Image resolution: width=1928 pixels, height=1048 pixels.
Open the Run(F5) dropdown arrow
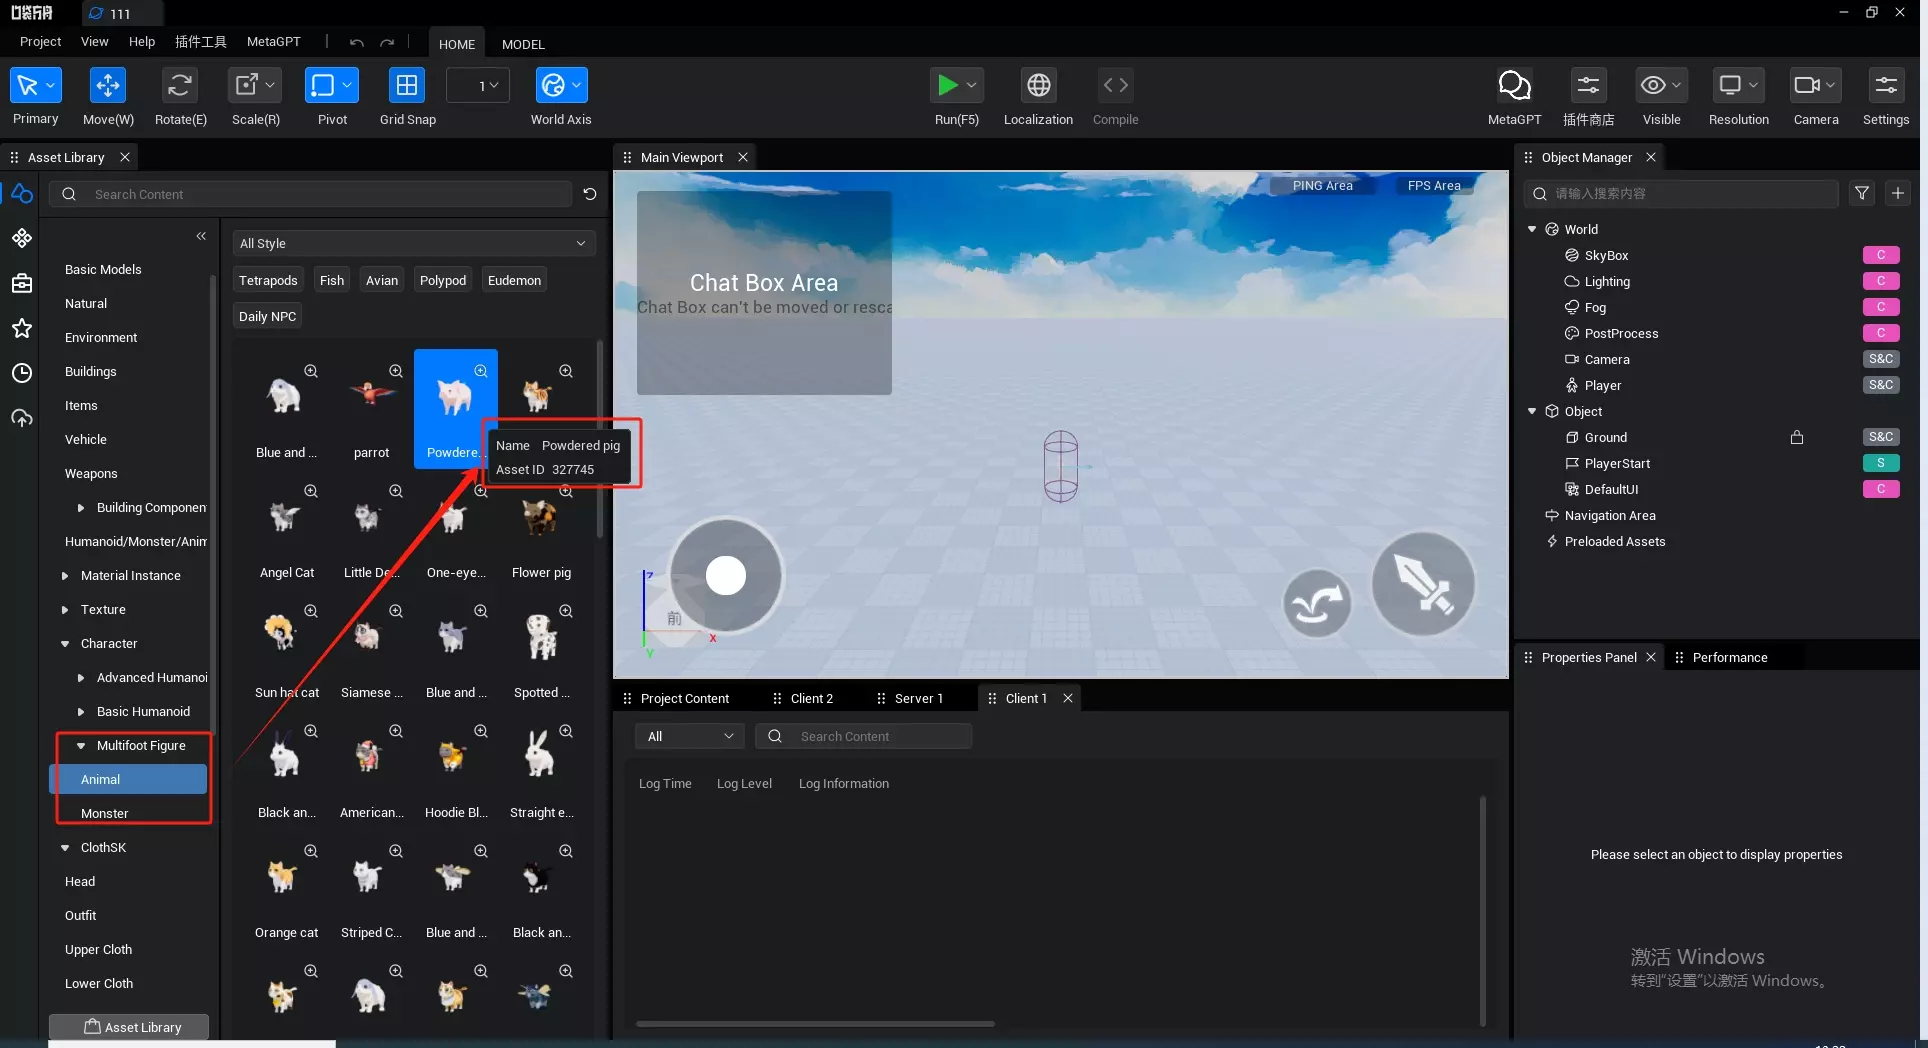point(972,86)
